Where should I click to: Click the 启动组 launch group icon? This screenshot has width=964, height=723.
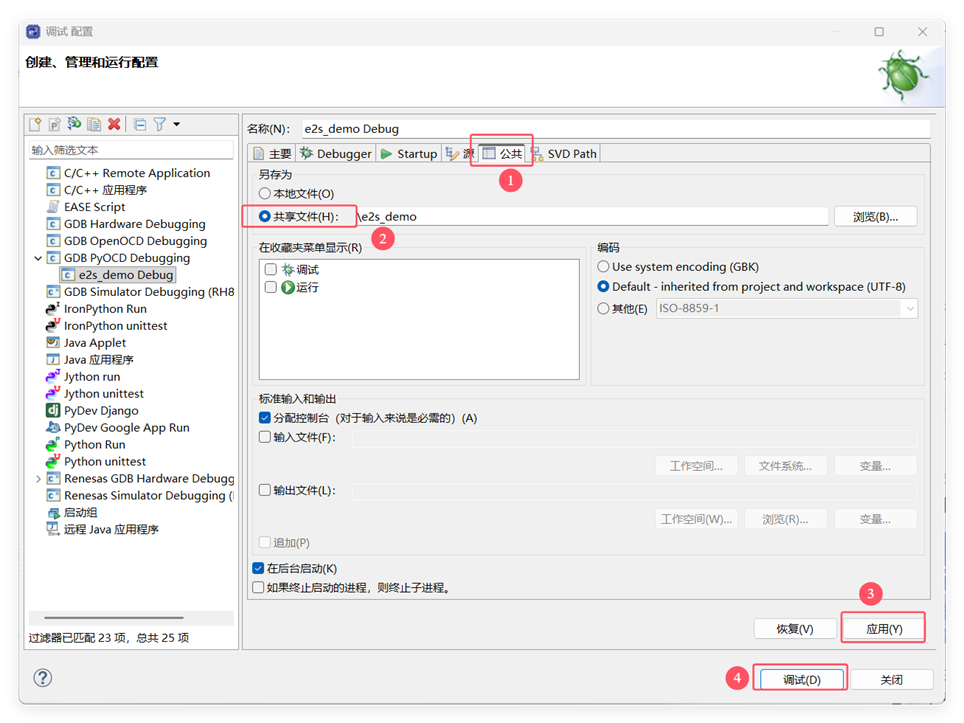(53, 512)
